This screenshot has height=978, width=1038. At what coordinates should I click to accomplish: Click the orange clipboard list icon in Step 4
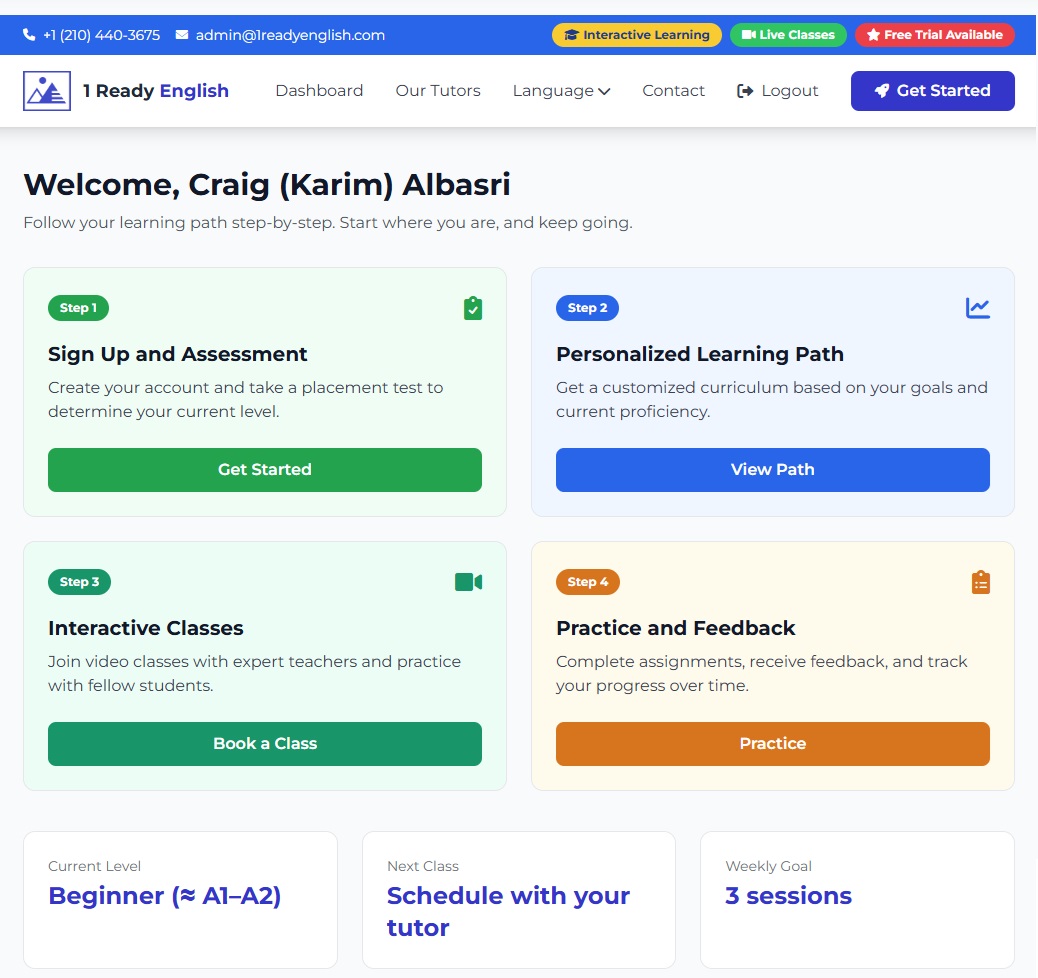pos(980,582)
